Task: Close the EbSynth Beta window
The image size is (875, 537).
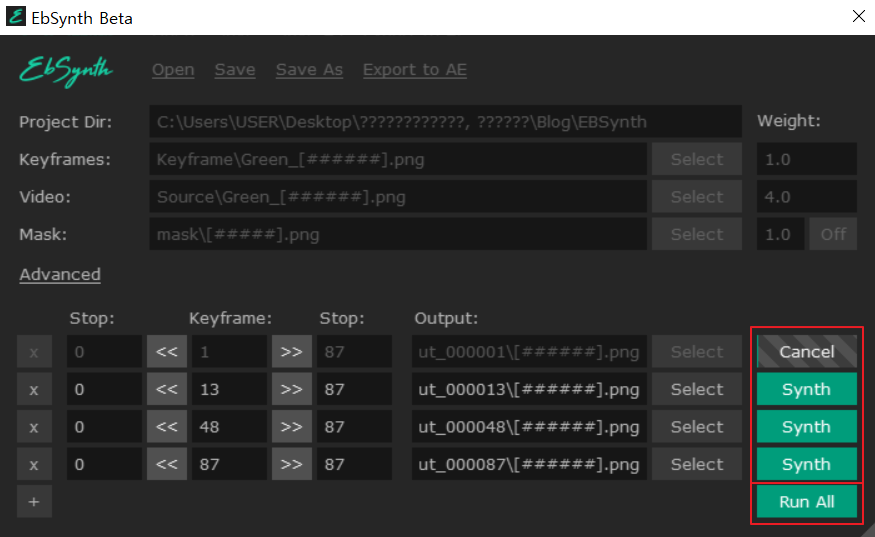Action: 858,16
